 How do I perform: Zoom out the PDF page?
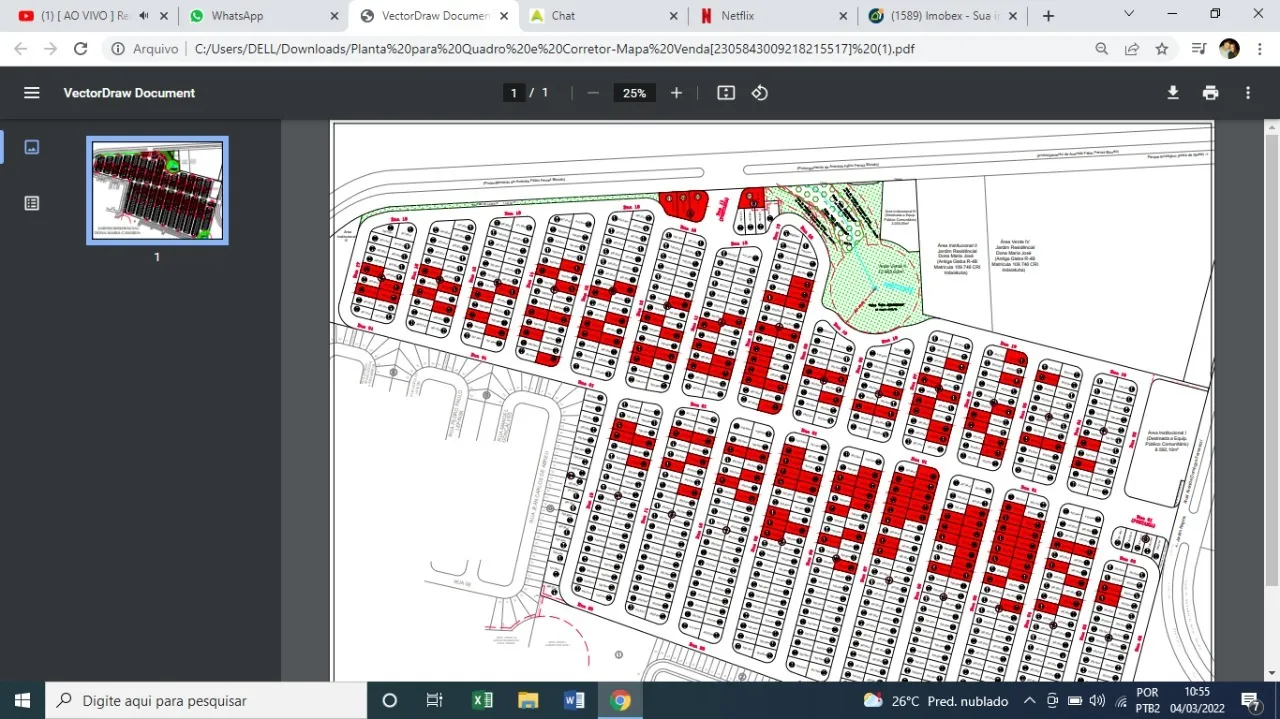(x=593, y=93)
